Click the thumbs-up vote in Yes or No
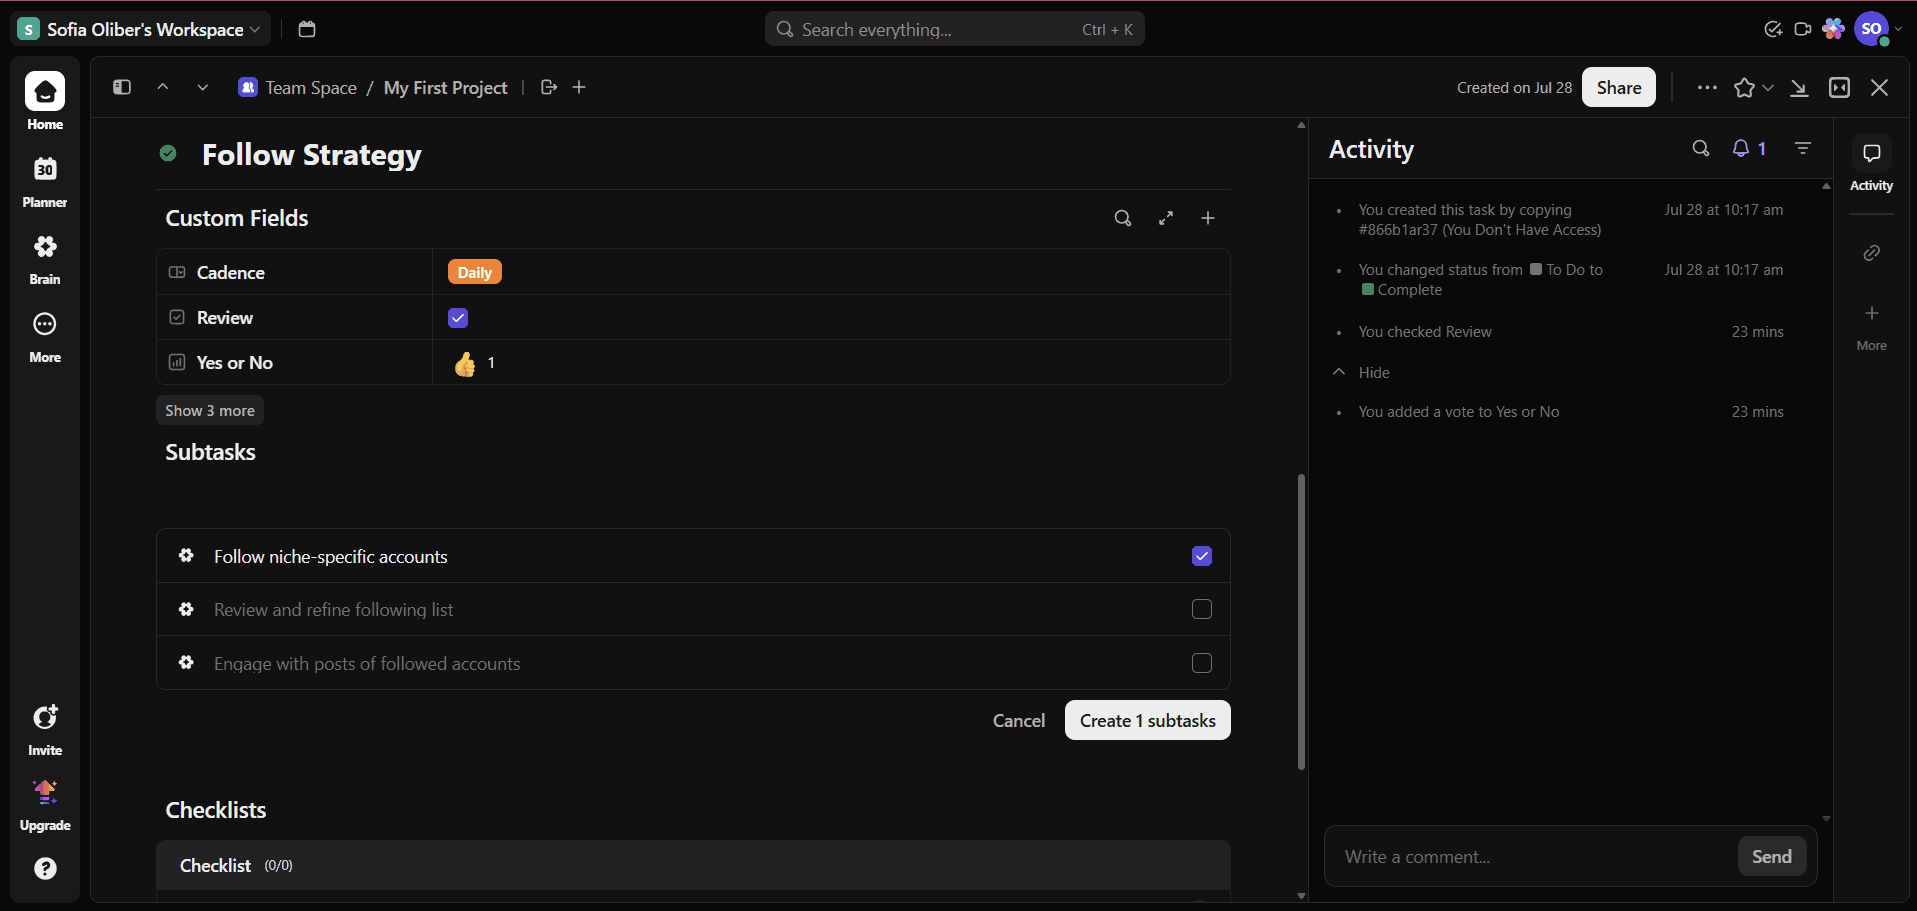The width and height of the screenshot is (1917, 911). pyautogui.click(x=464, y=363)
